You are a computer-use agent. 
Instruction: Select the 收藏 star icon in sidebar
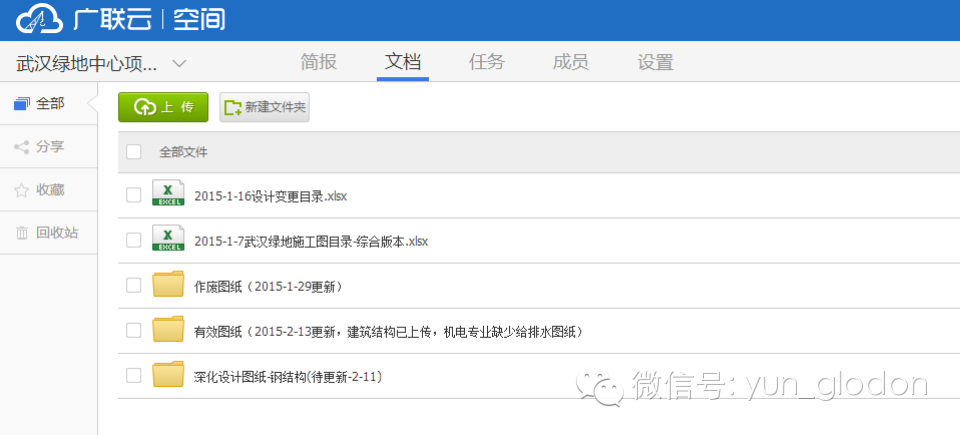[x=21, y=190]
